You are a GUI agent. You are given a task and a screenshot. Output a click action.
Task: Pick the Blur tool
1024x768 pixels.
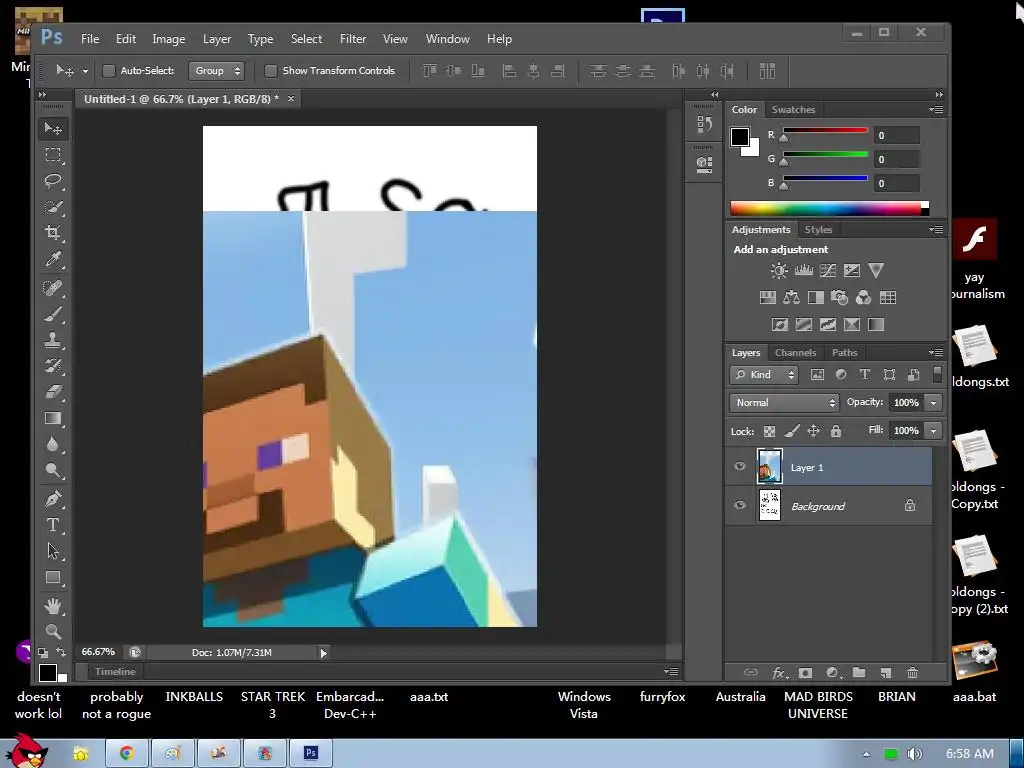click(54, 445)
